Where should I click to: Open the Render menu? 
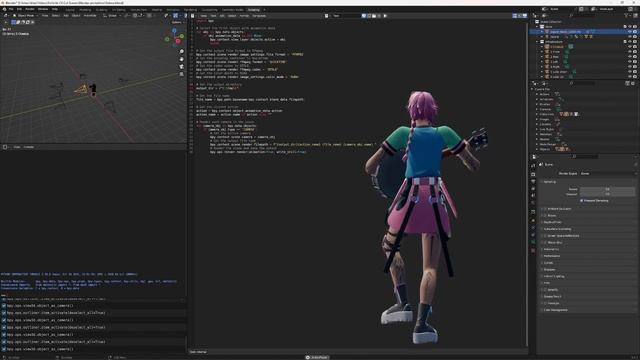pos(30,9)
